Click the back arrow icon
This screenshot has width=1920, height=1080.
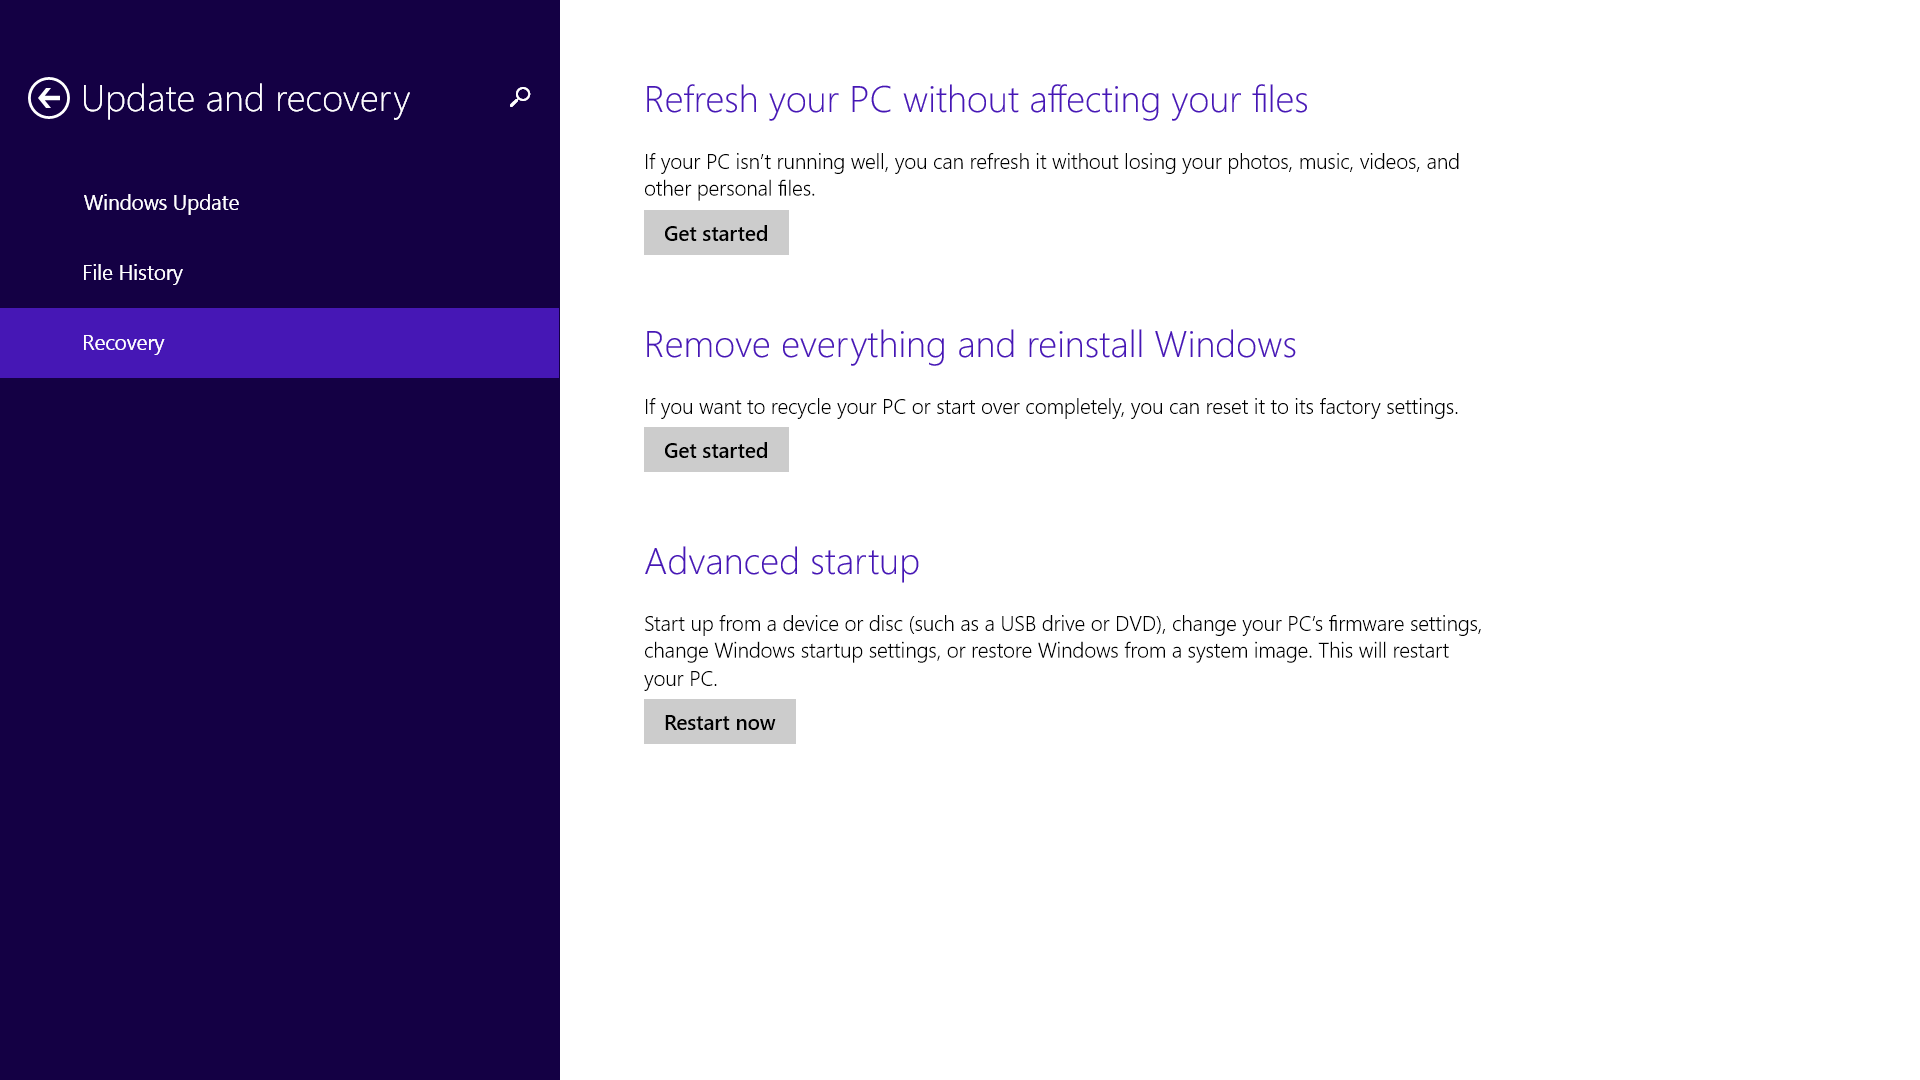48,98
